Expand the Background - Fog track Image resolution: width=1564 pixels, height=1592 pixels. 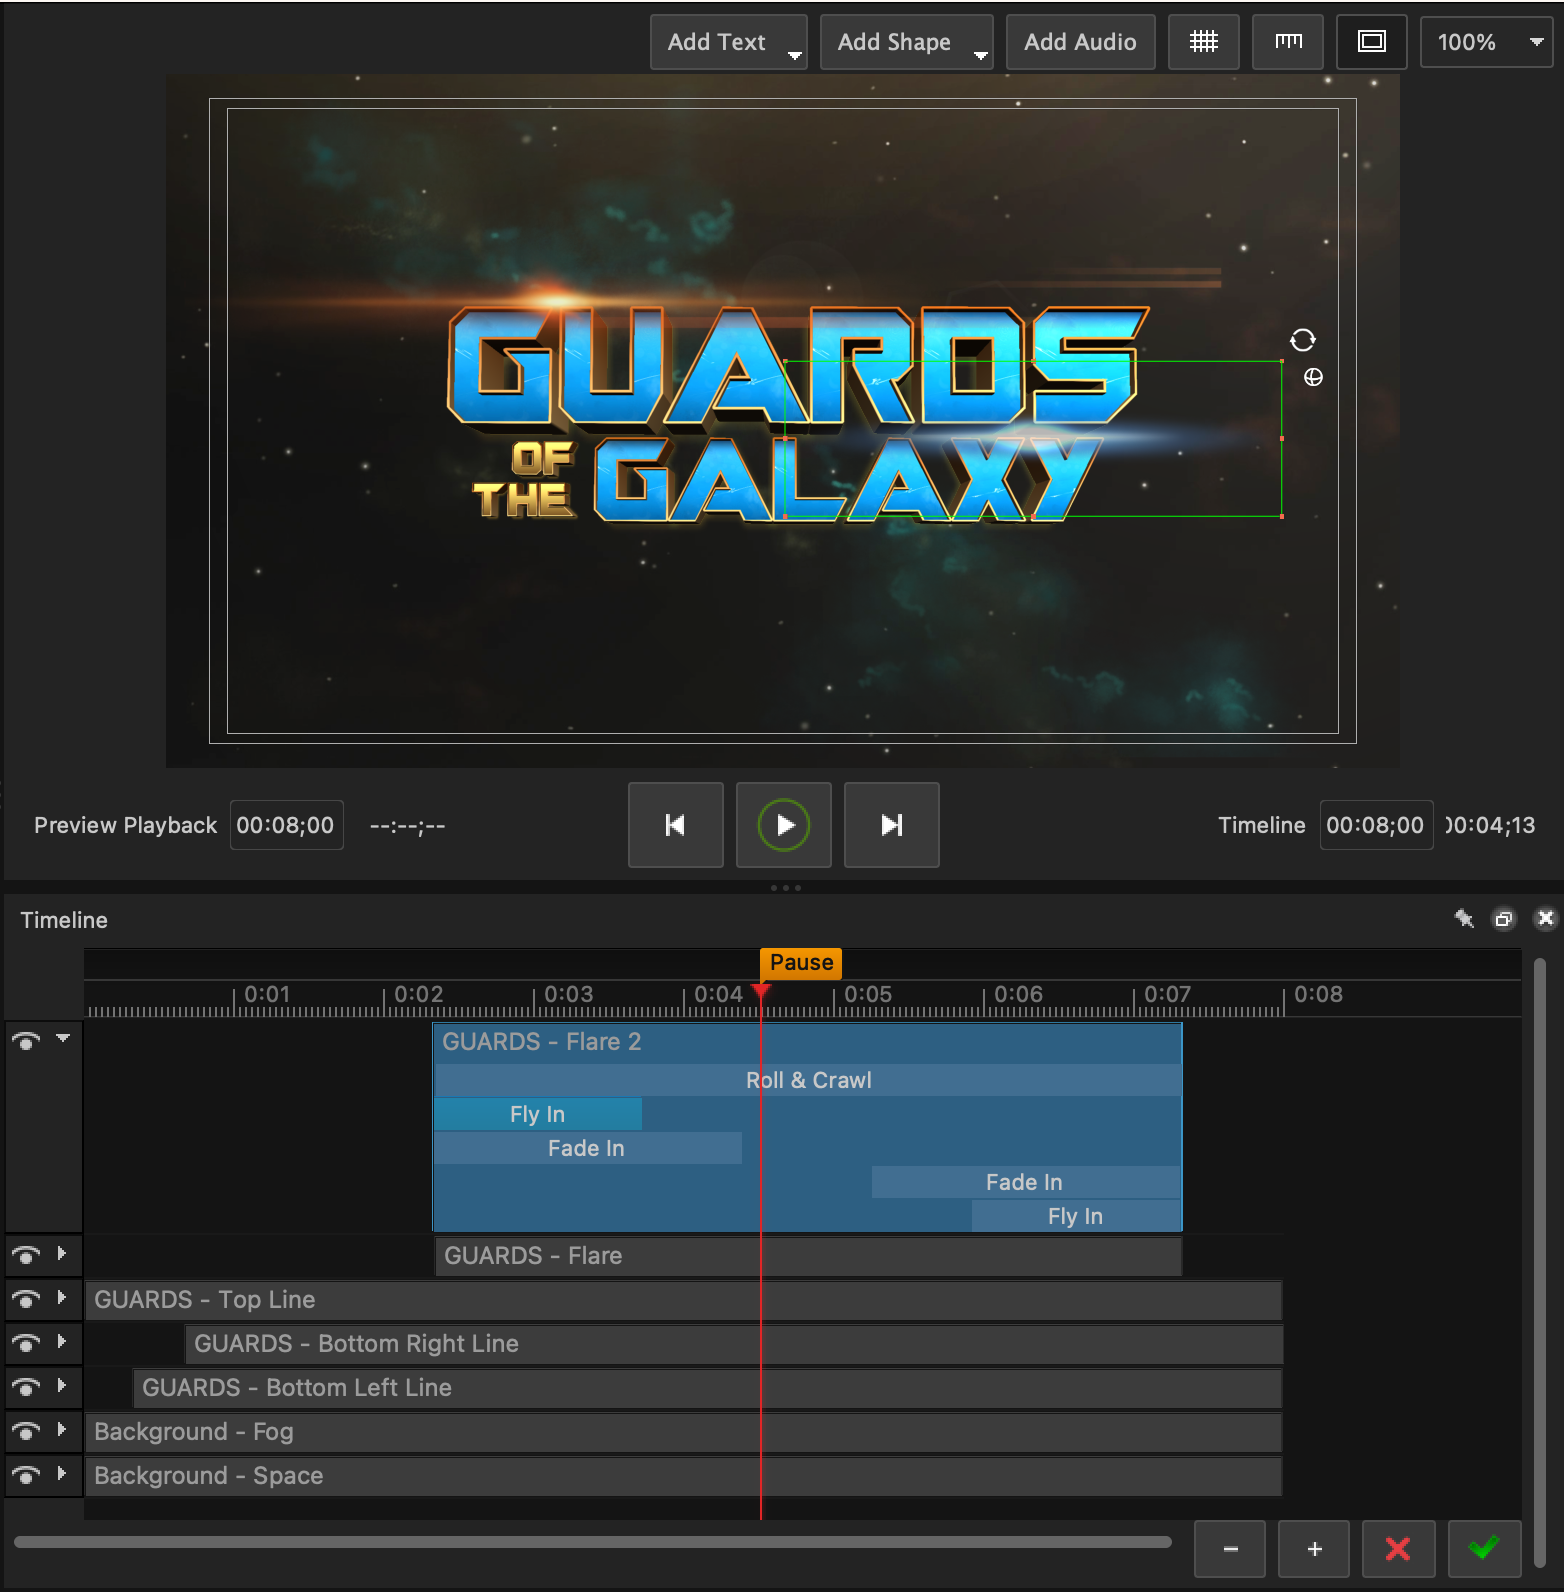tap(62, 1429)
